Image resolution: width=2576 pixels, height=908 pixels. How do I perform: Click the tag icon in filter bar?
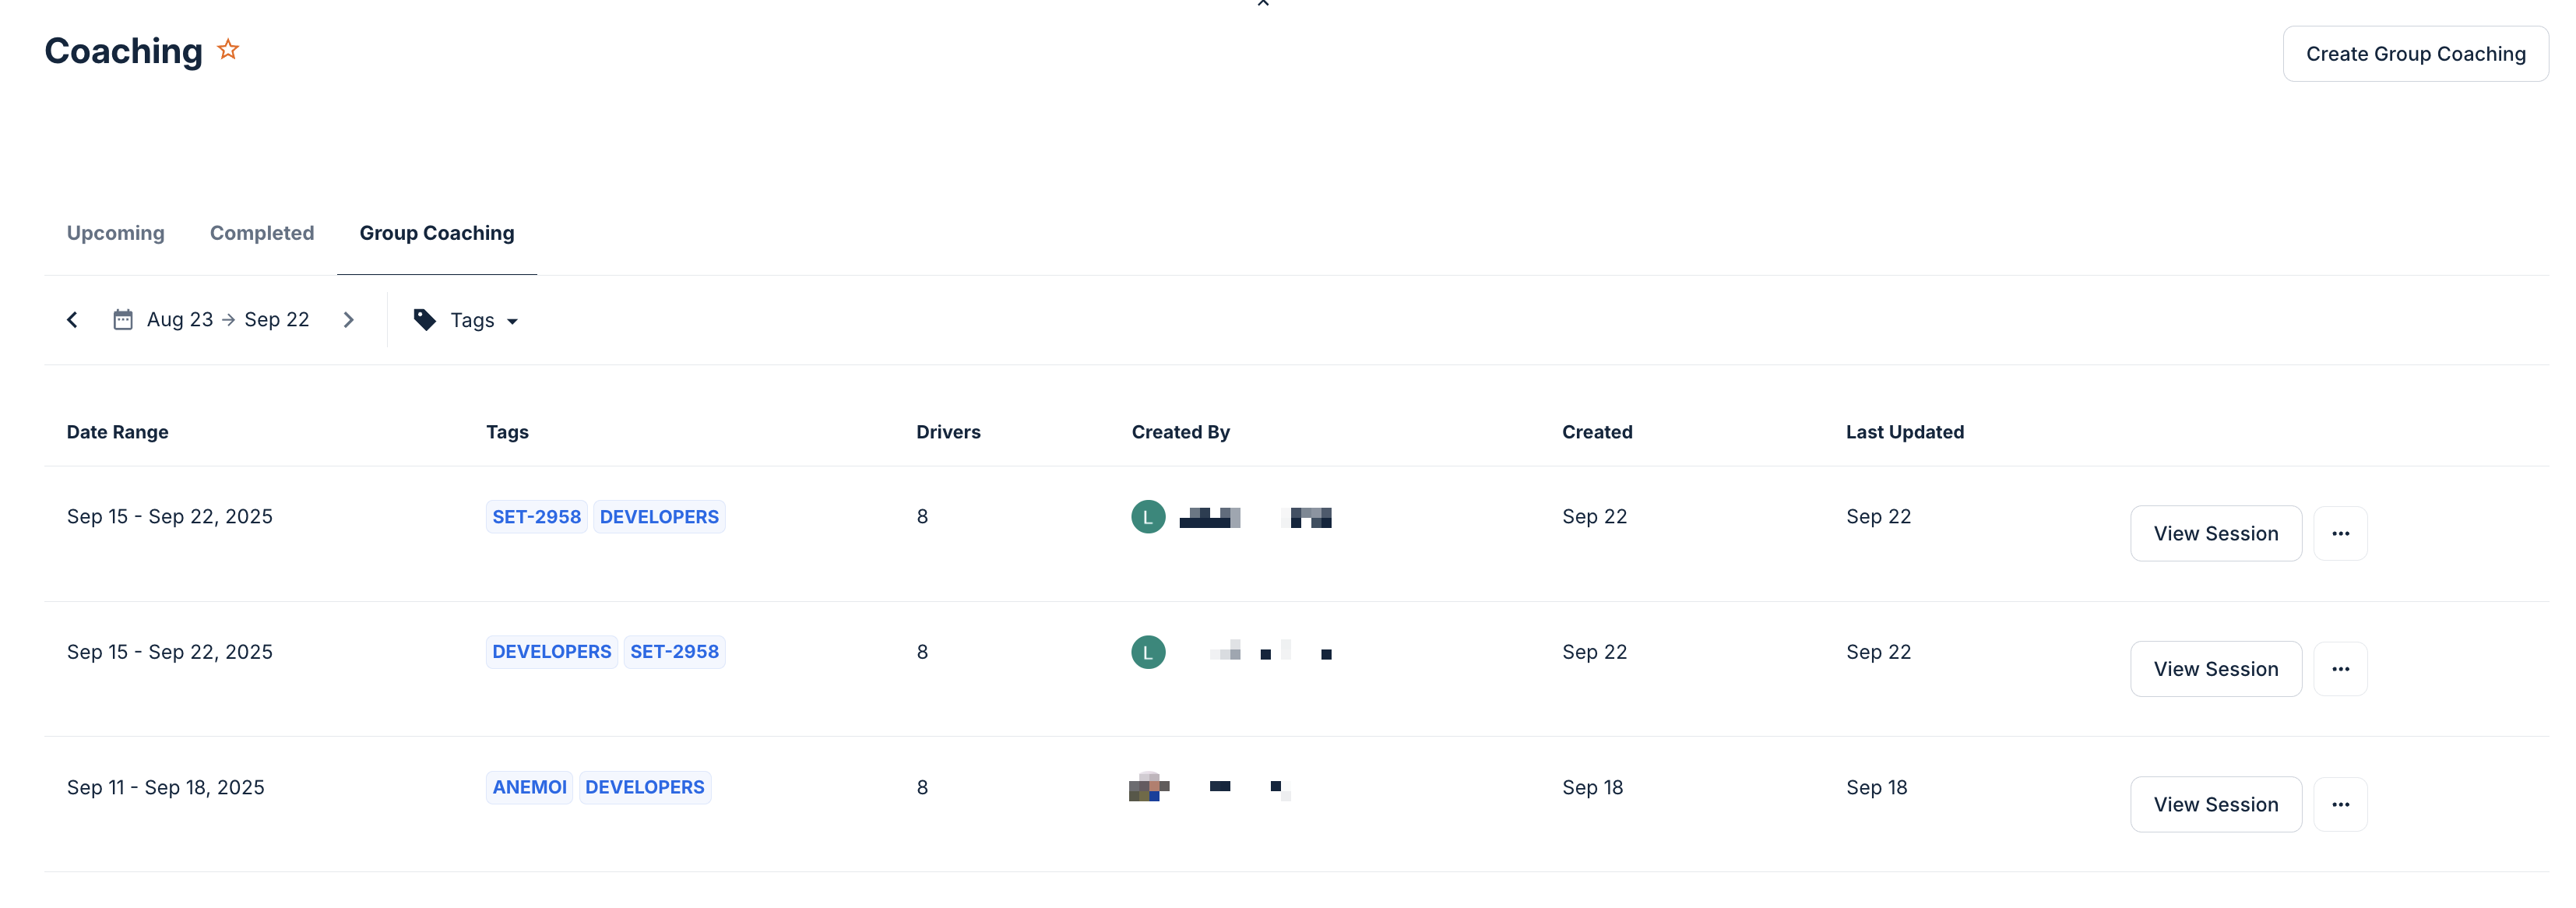point(425,320)
